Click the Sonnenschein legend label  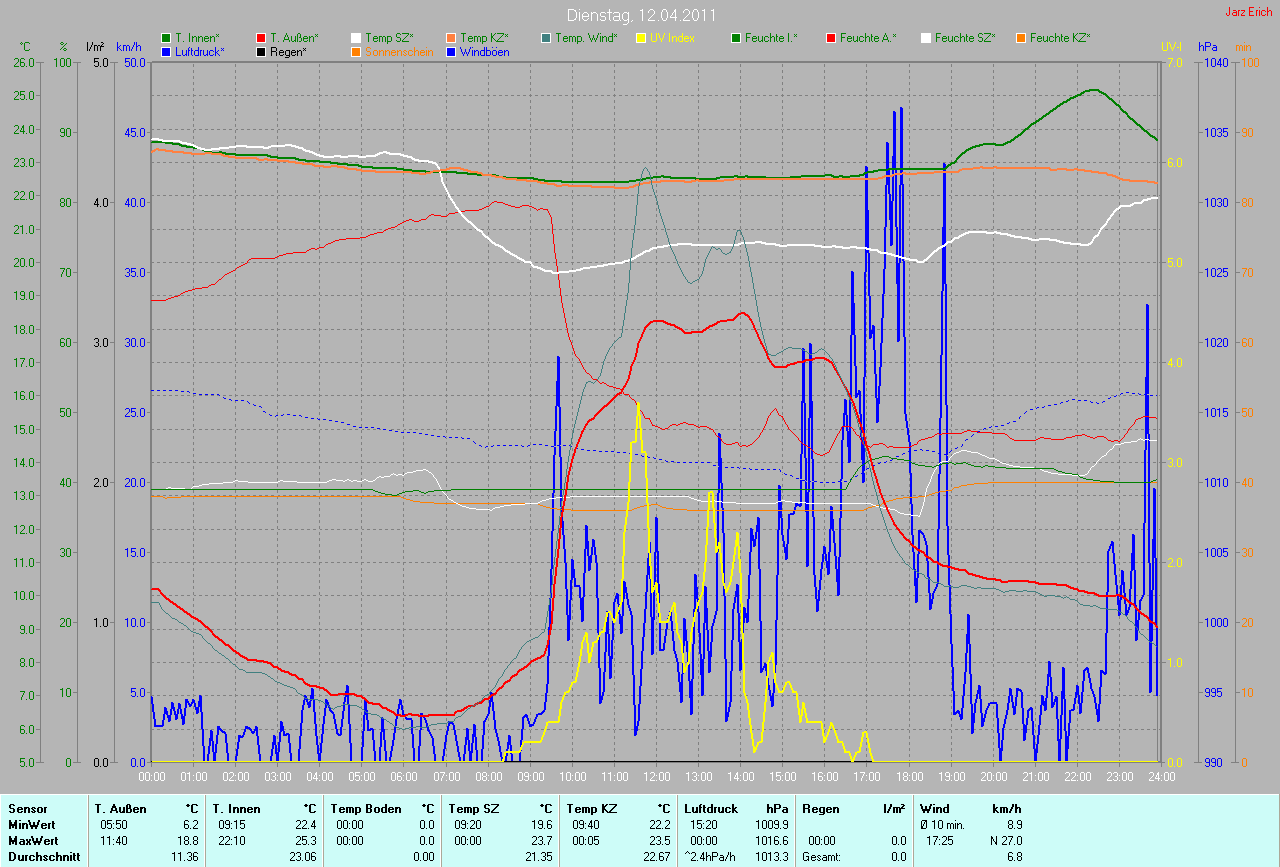point(399,51)
